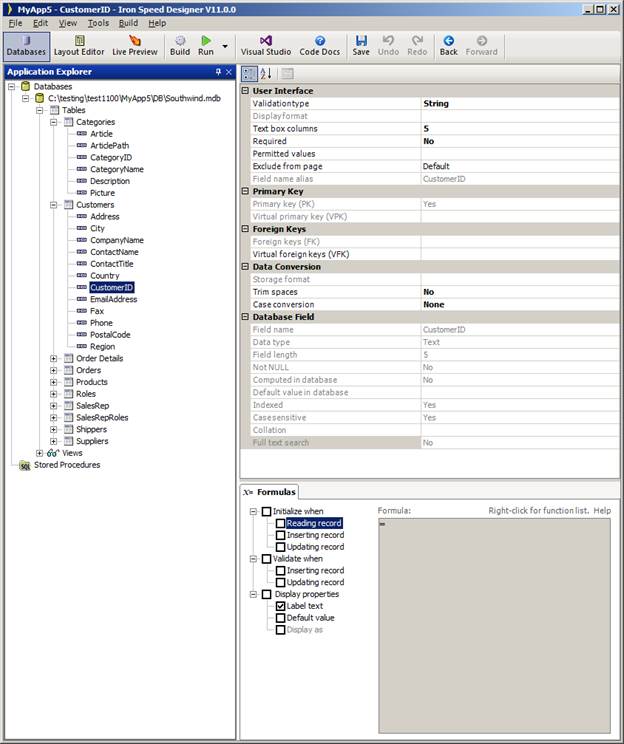Click the property pages icon
Image resolution: width=624 pixels, height=744 pixels.
coord(287,73)
